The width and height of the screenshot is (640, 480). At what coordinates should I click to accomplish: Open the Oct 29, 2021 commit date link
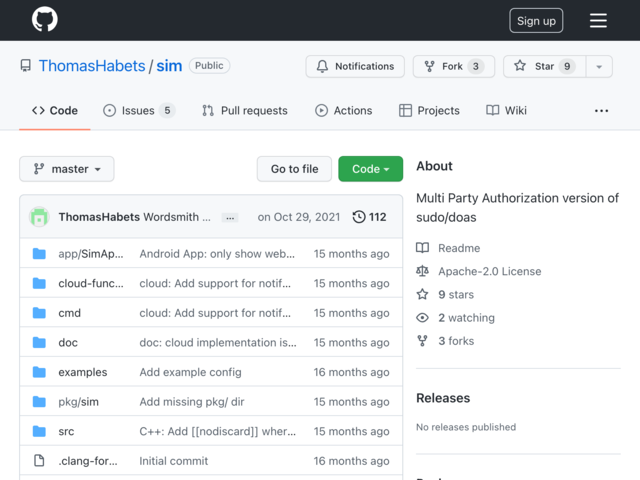(x=299, y=217)
